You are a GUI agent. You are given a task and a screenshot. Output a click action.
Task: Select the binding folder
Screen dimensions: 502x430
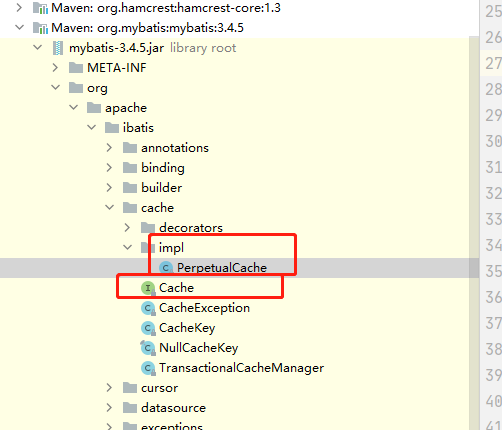[163, 168]
